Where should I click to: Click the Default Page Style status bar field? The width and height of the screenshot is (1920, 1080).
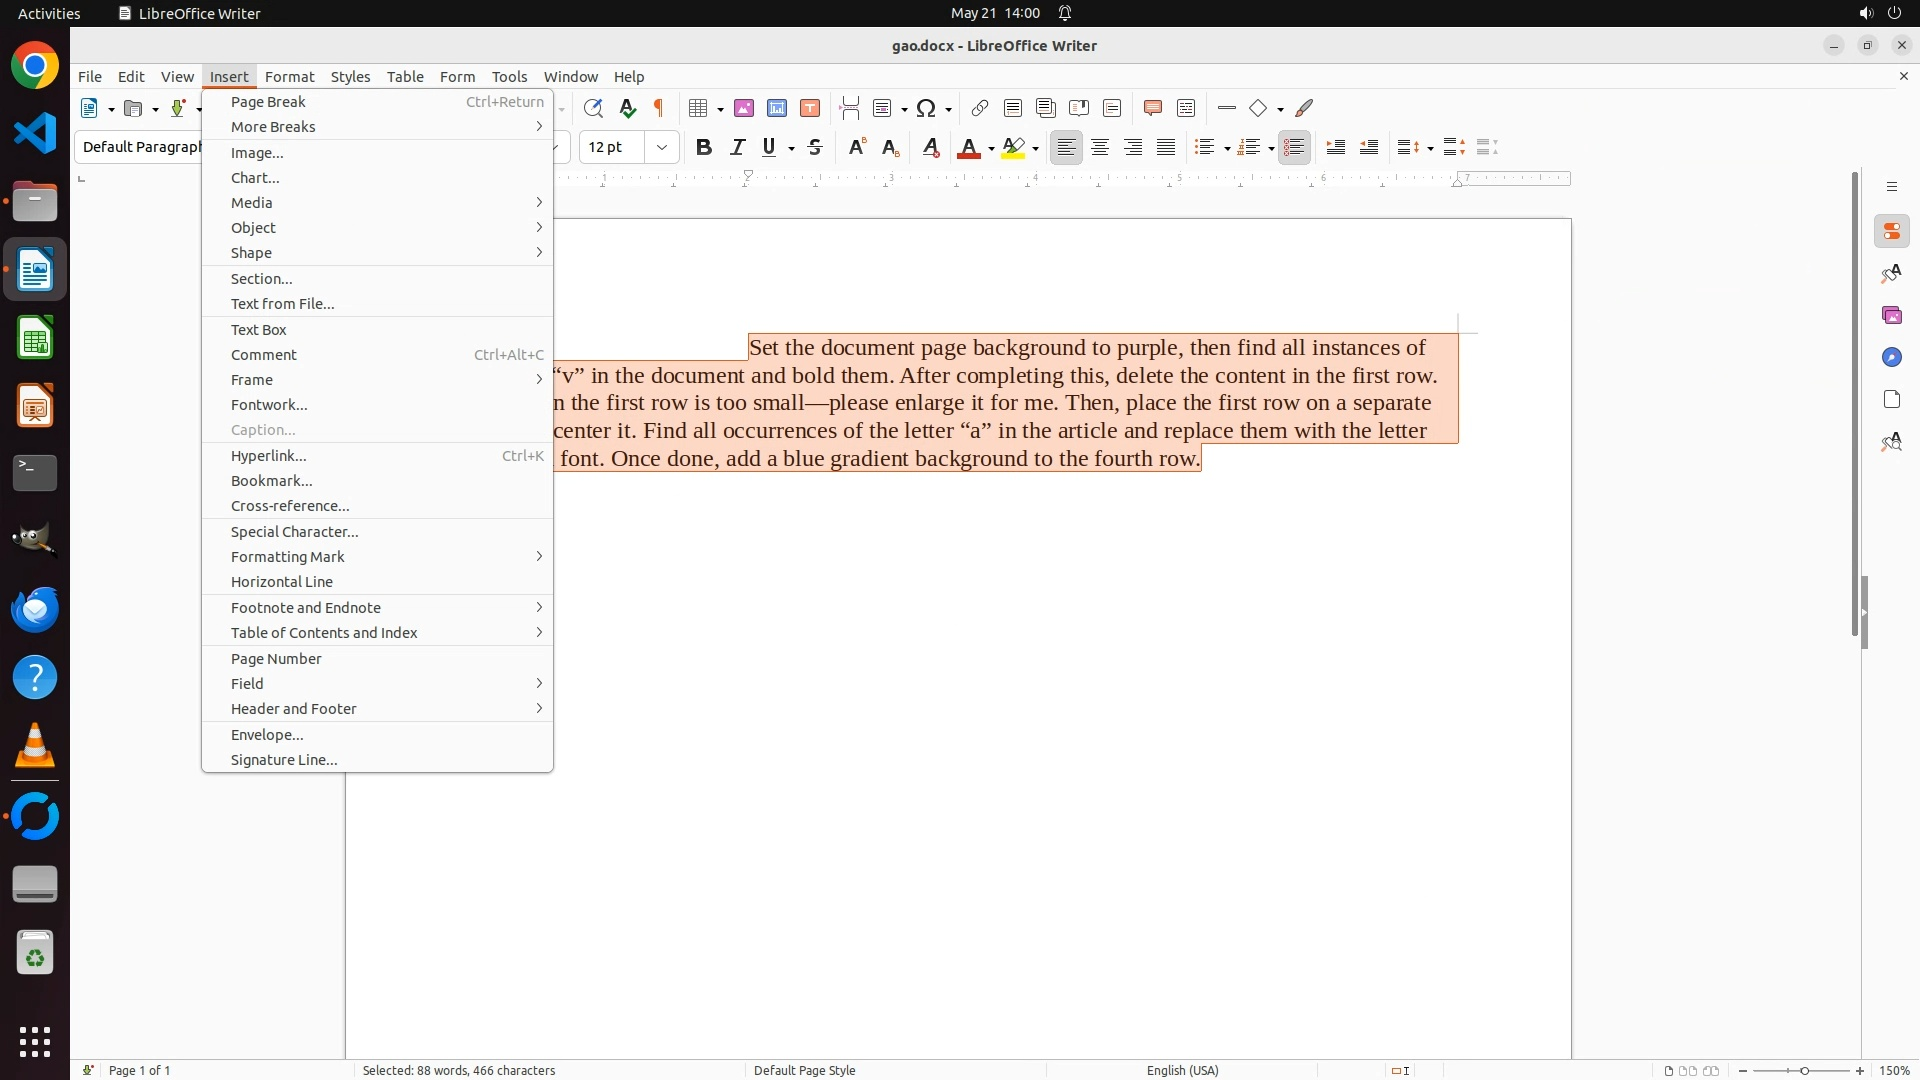pyautogui.click(x=804, y=1070)
